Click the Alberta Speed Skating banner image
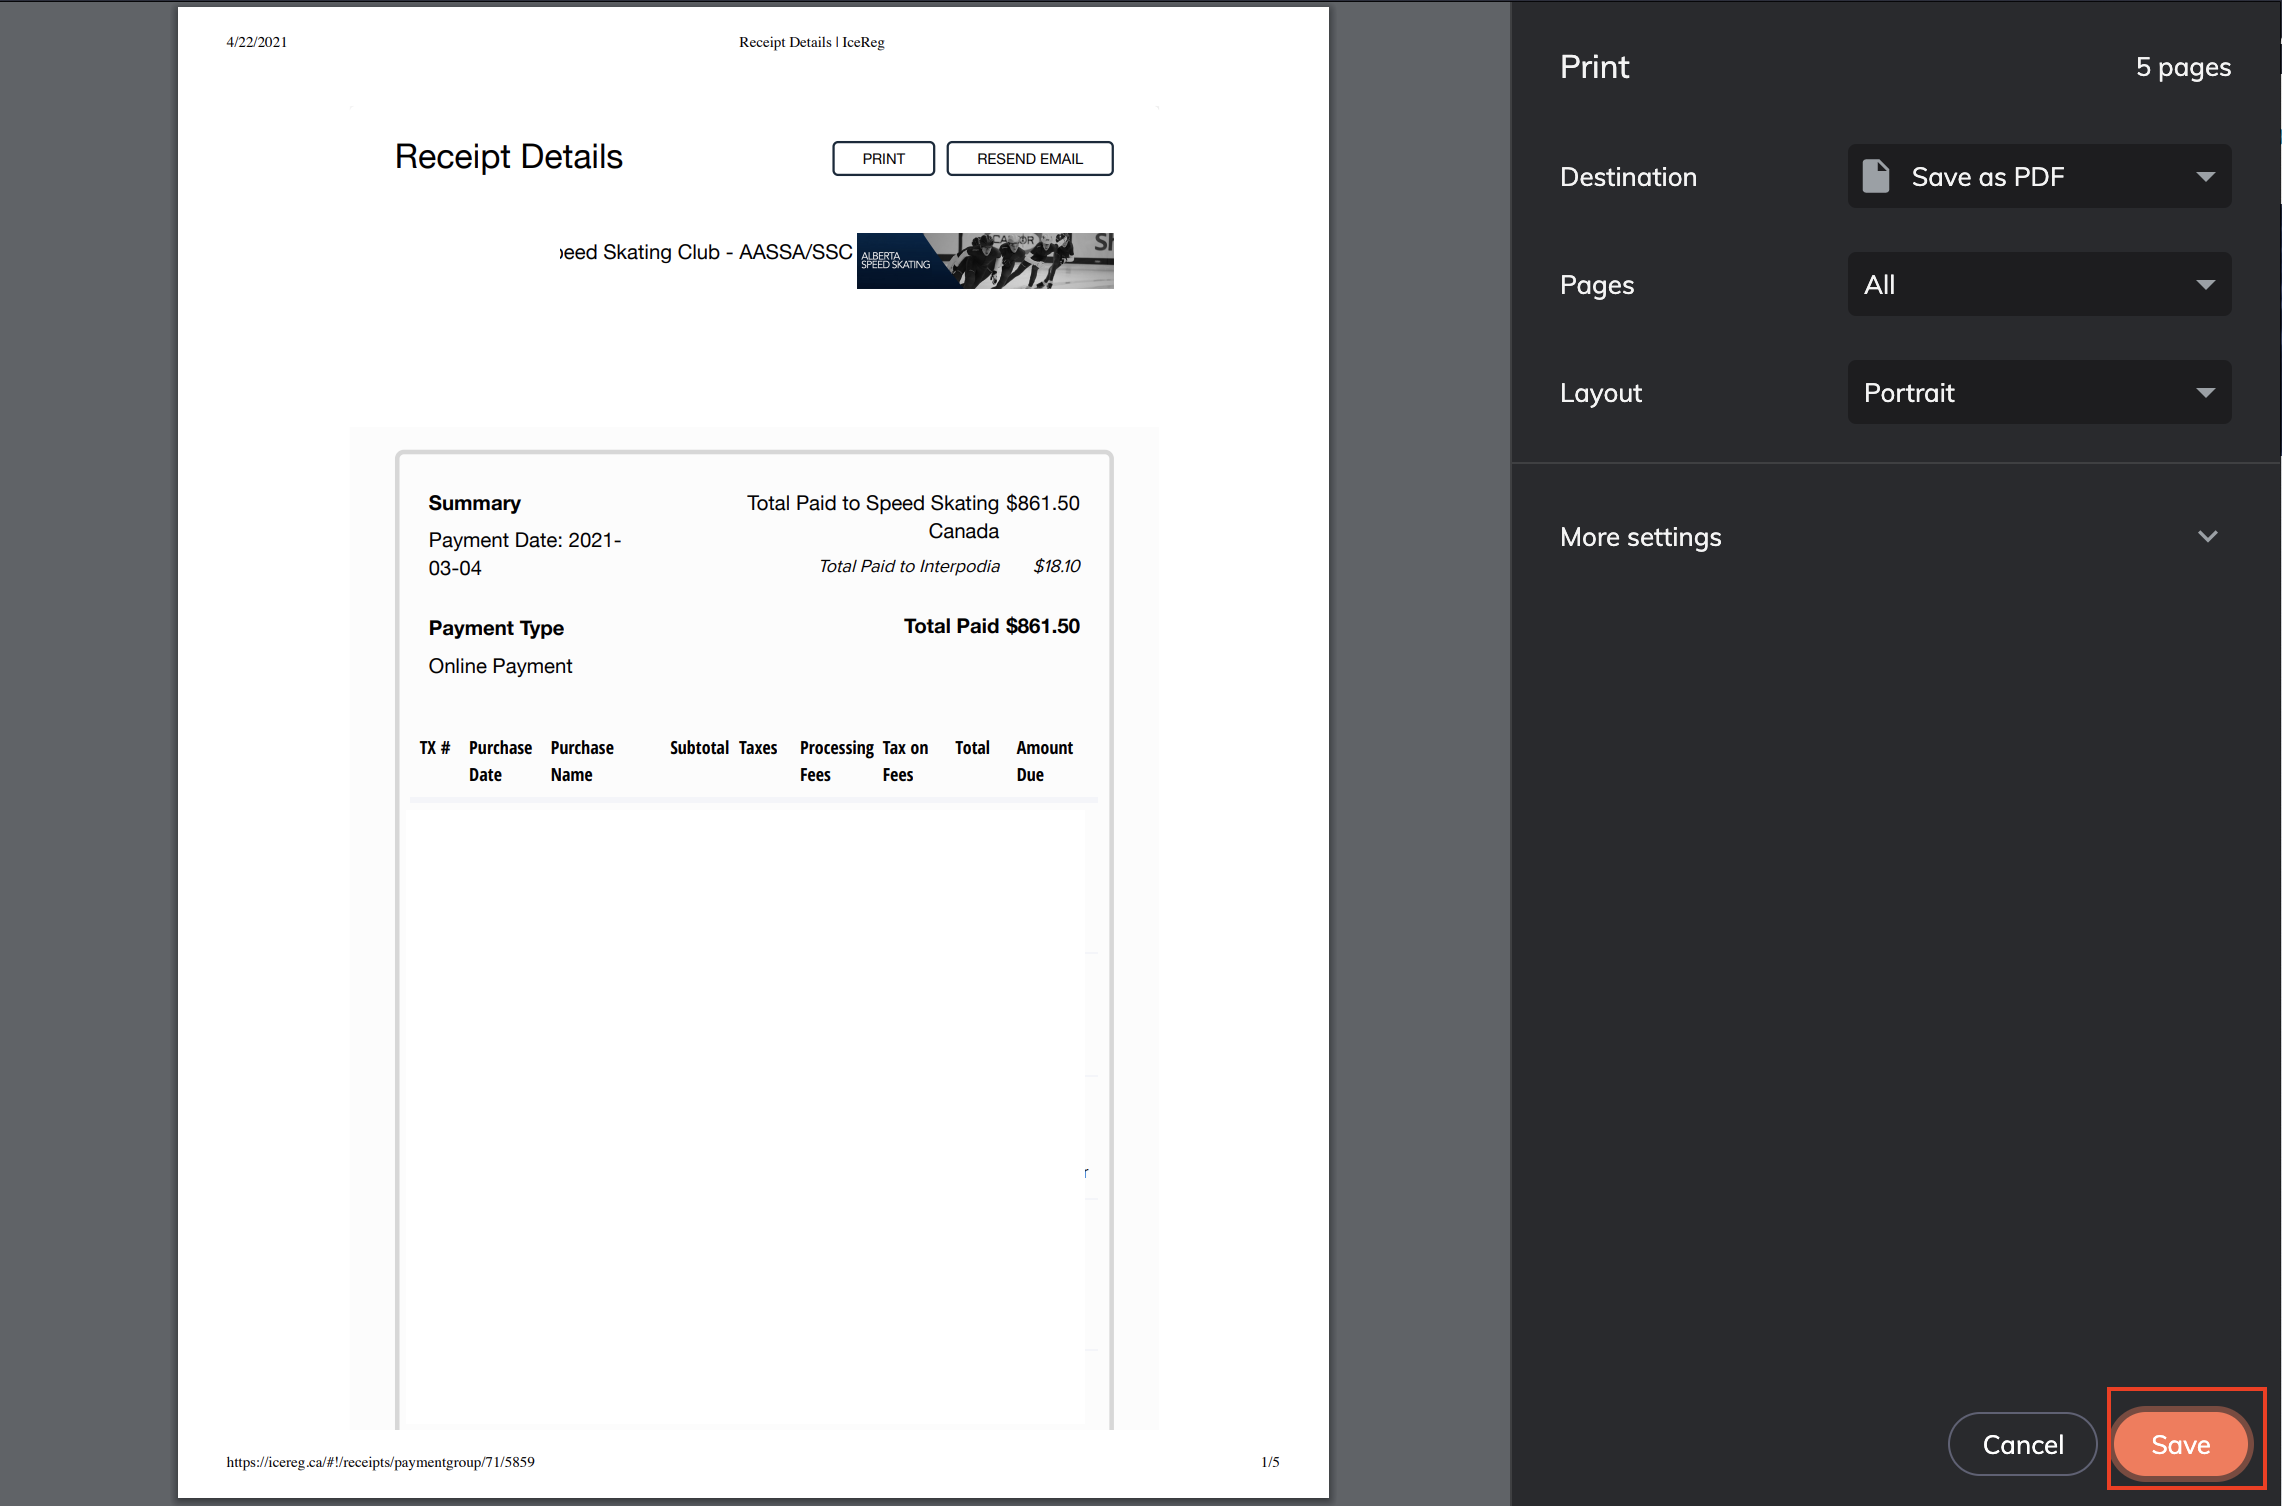 click(984, 261)
